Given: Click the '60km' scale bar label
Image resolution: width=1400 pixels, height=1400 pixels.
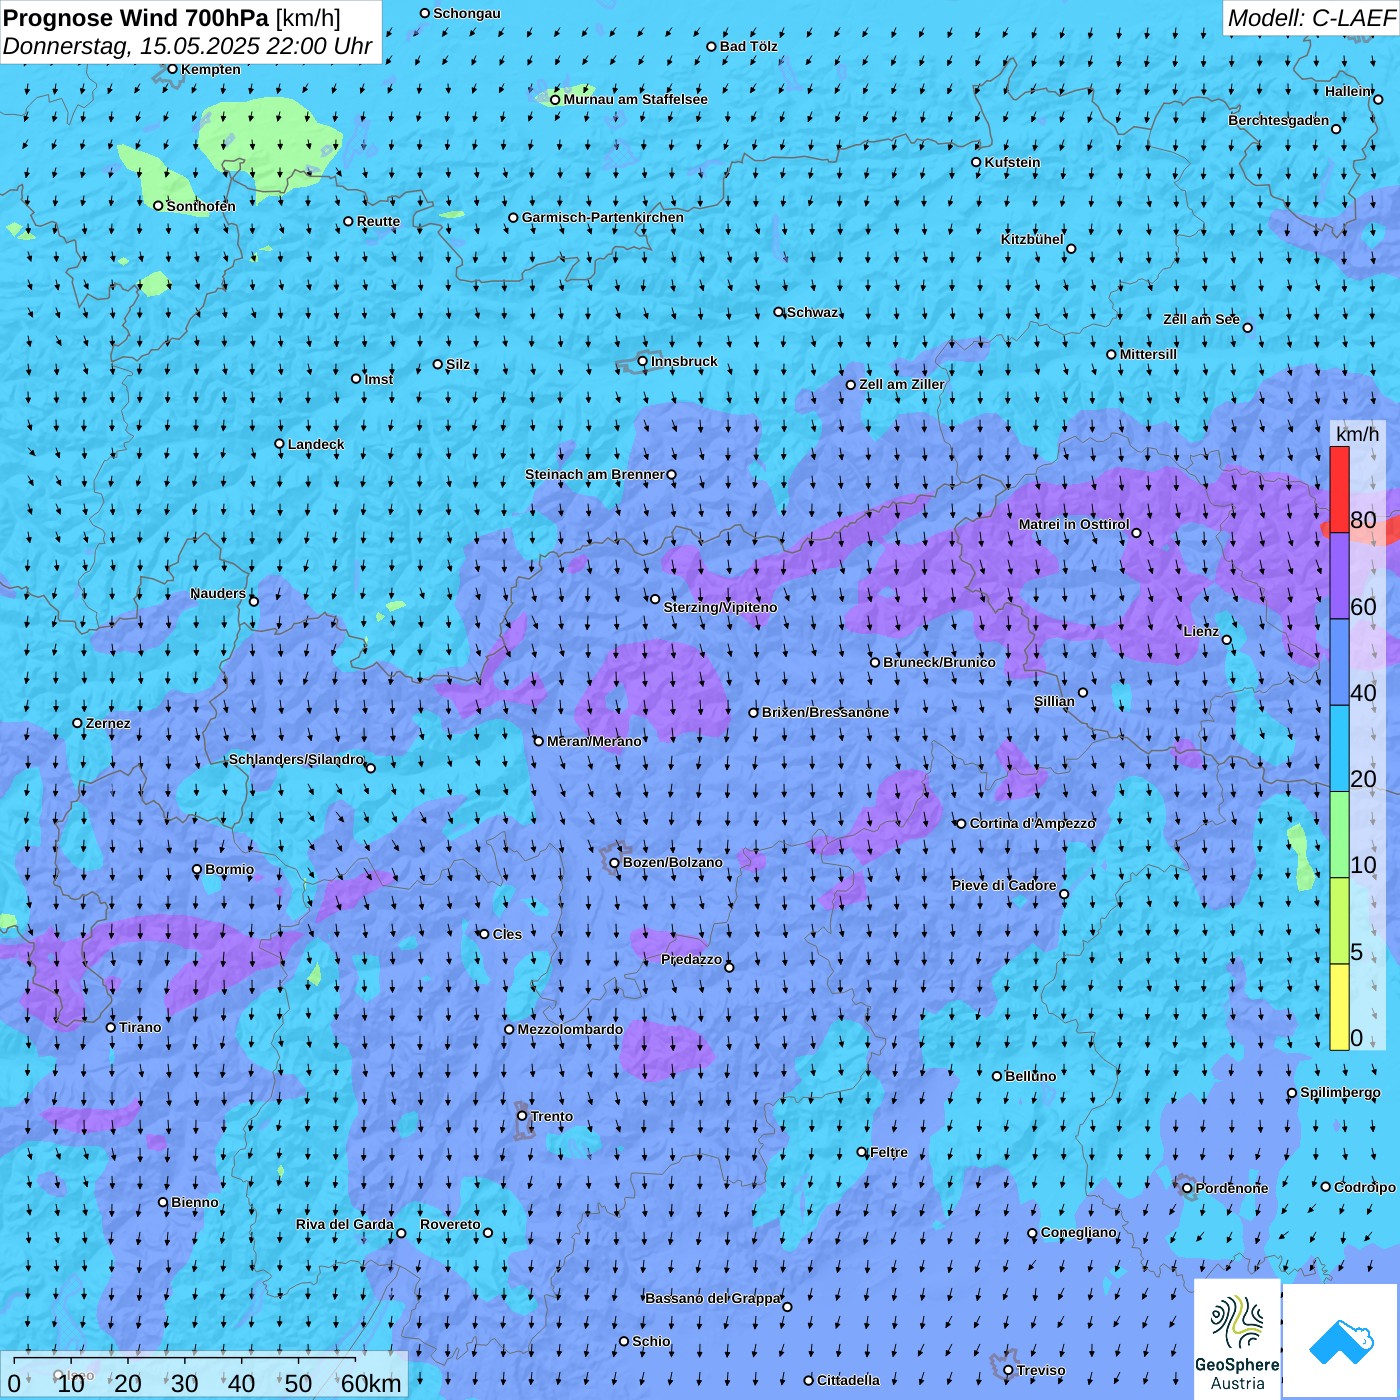Looking at the screenshot, I should pyautogui.click(x=371, y=1383).
